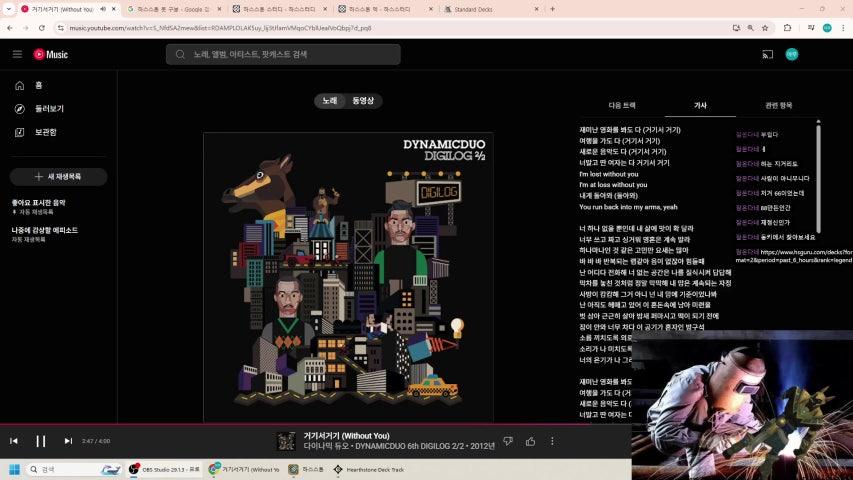853x480 pixels.
Task: Open the Chrome three-dot menu
Action: coord(843,28)
